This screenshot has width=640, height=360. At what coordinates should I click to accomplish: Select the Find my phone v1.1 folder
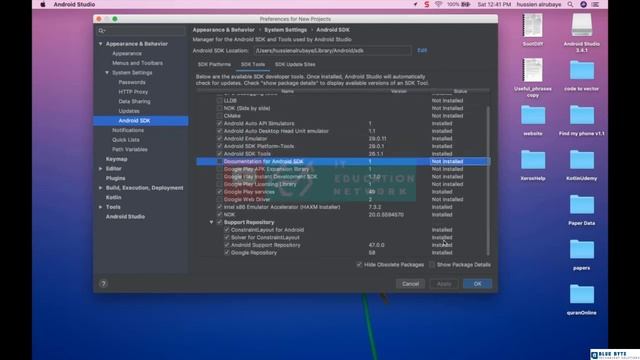pyautogui.click(x=582, y=120)
